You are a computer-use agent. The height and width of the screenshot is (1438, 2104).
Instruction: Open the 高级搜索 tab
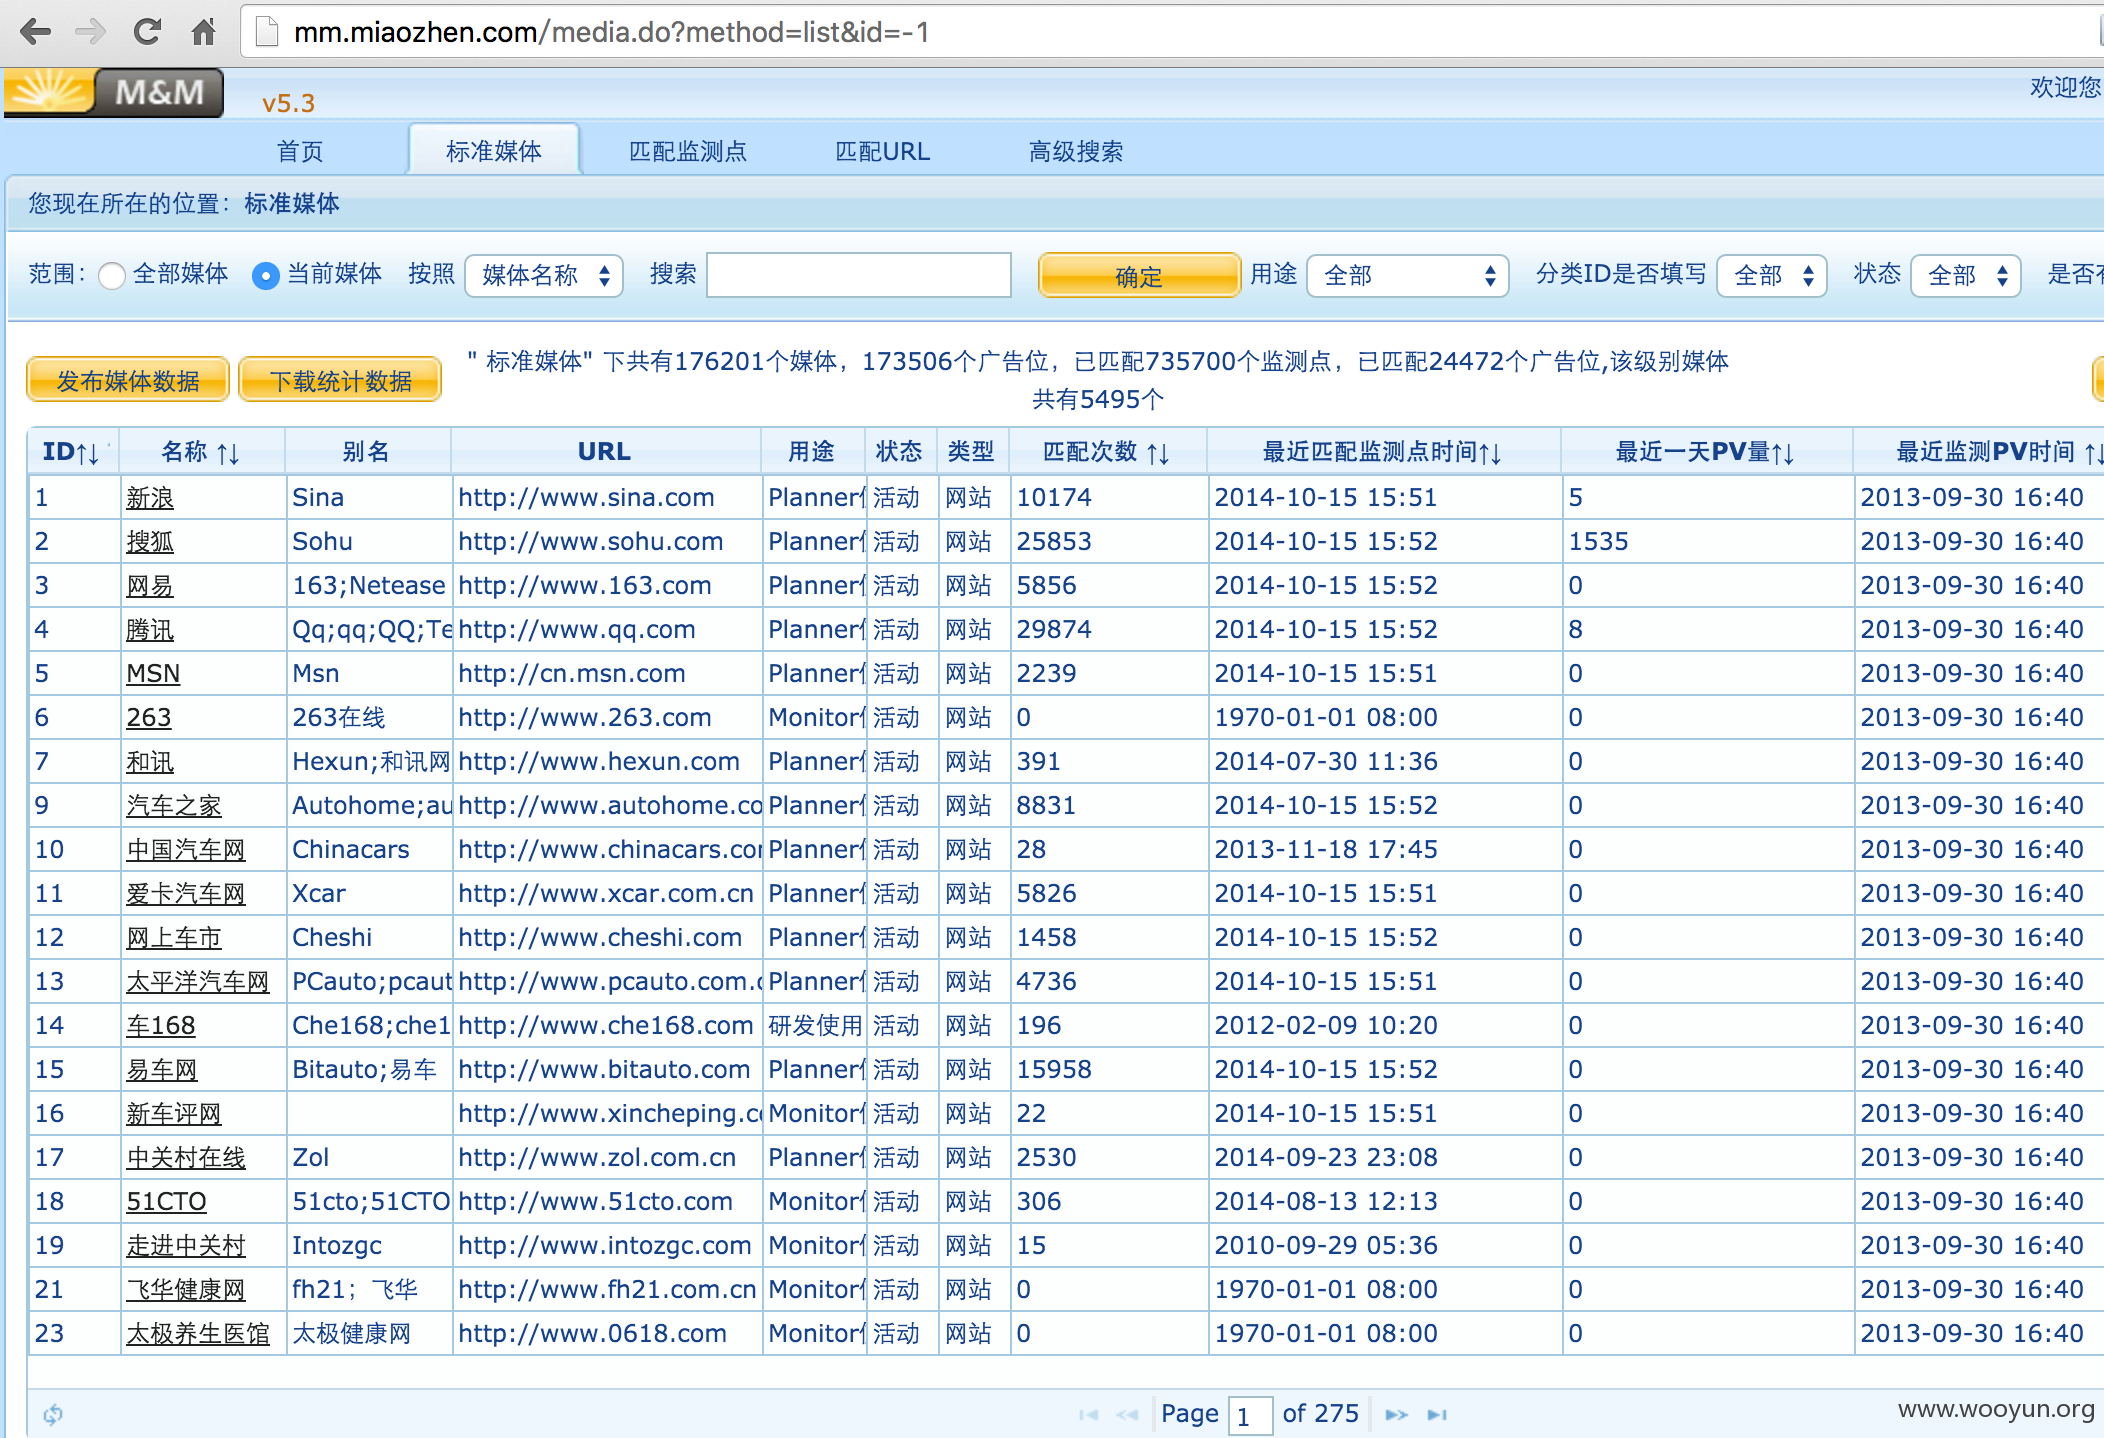point(1076,151)
